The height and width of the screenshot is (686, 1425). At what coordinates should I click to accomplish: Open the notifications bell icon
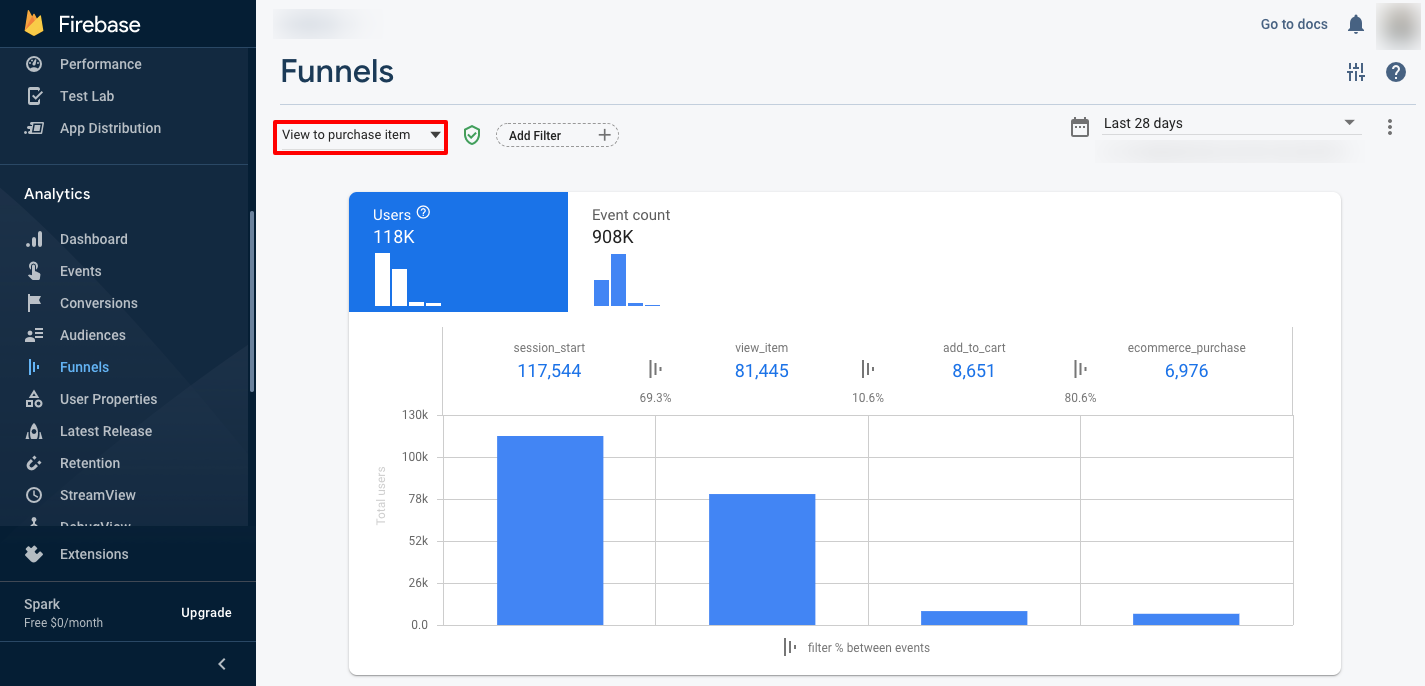pyautogui.click(x=1356, y=24)
